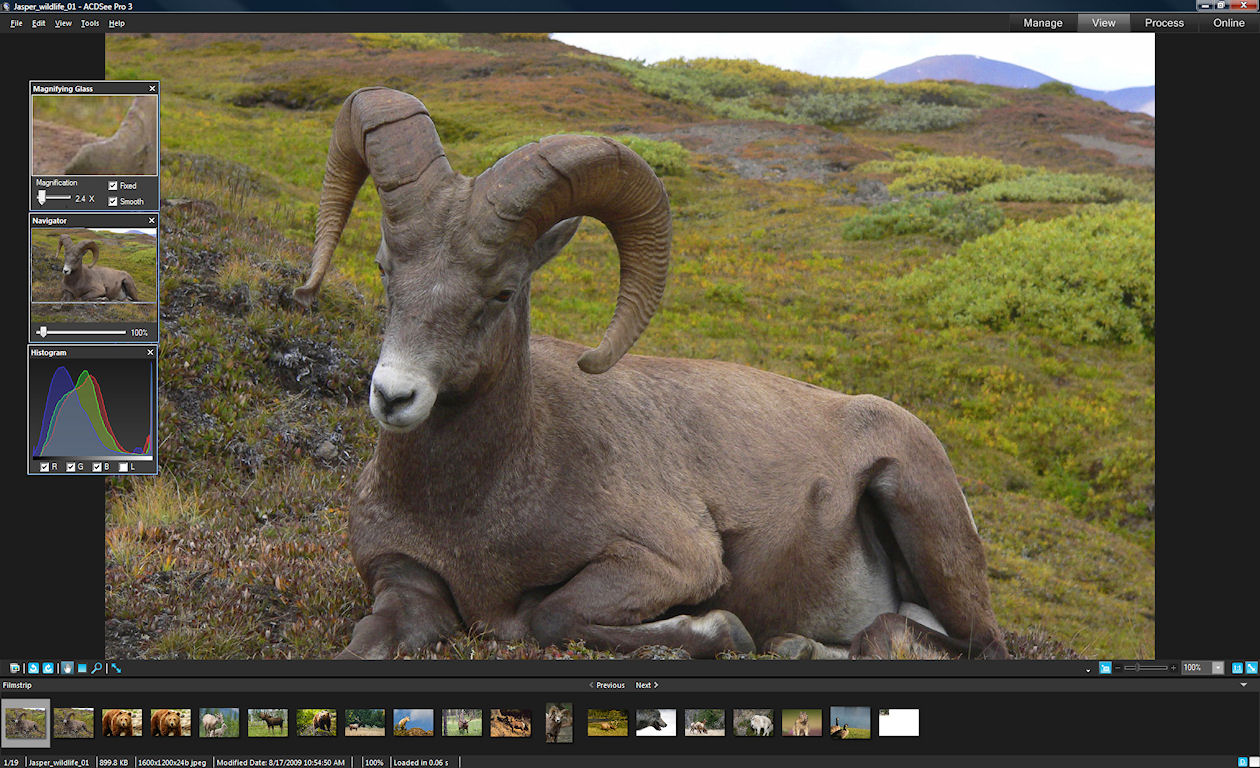Screen dimensions: 1260x768
Task: Enable the L luminance histogram checkbox
Action: coord(124,467)
